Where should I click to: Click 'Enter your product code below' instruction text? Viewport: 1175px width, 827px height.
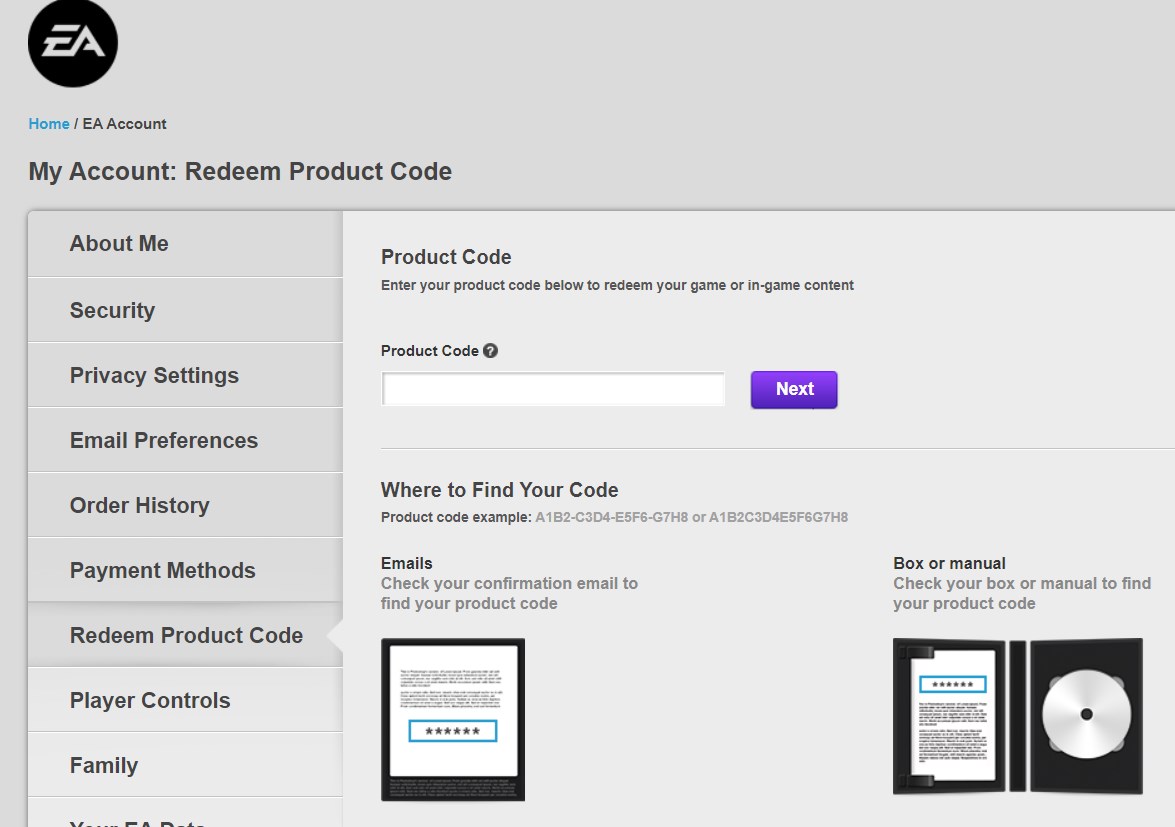pyautogui.click(x=617, y=285)
